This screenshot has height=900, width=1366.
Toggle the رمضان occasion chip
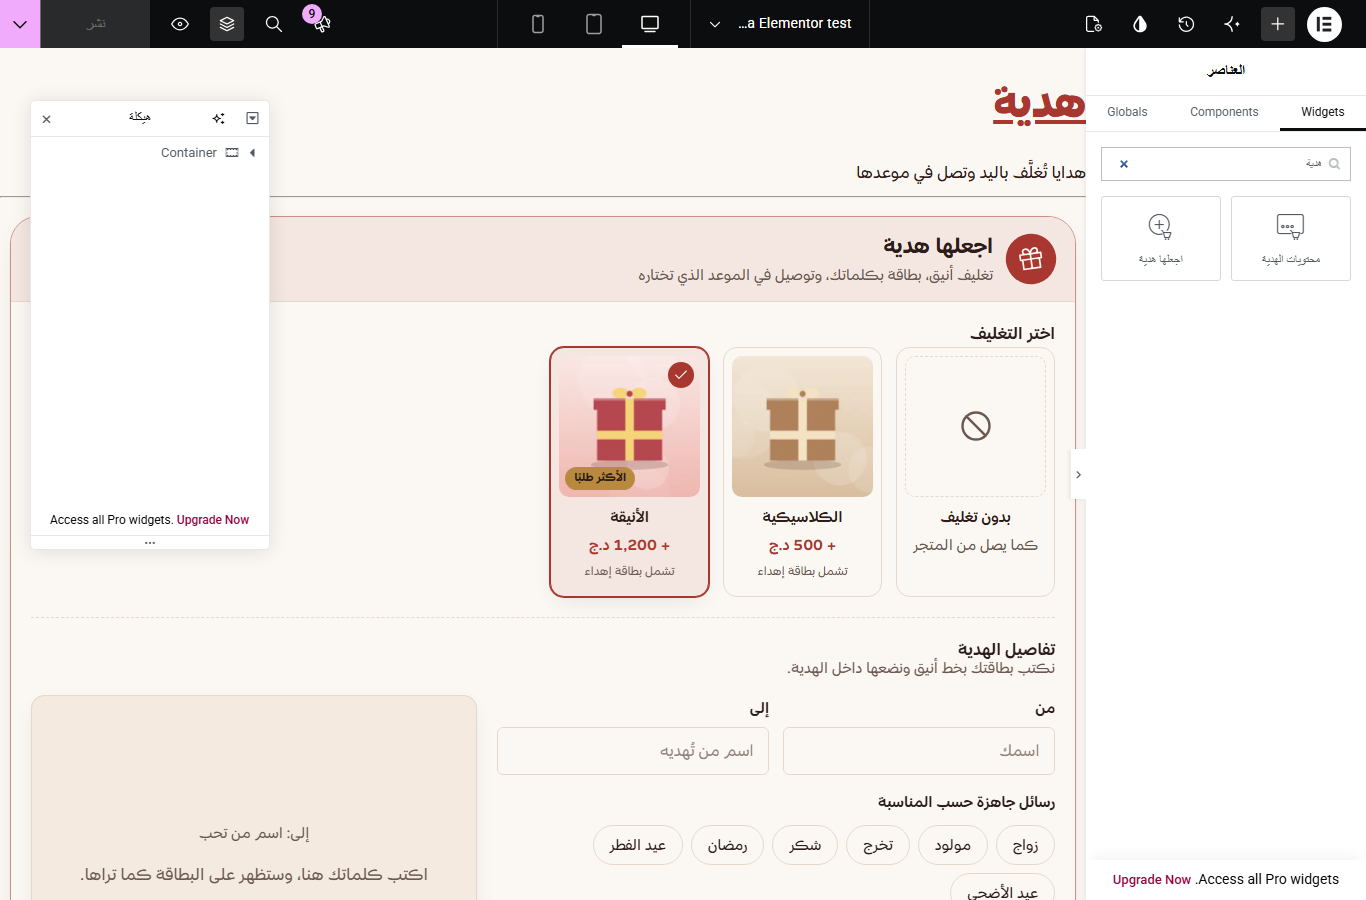coord(728,845)
